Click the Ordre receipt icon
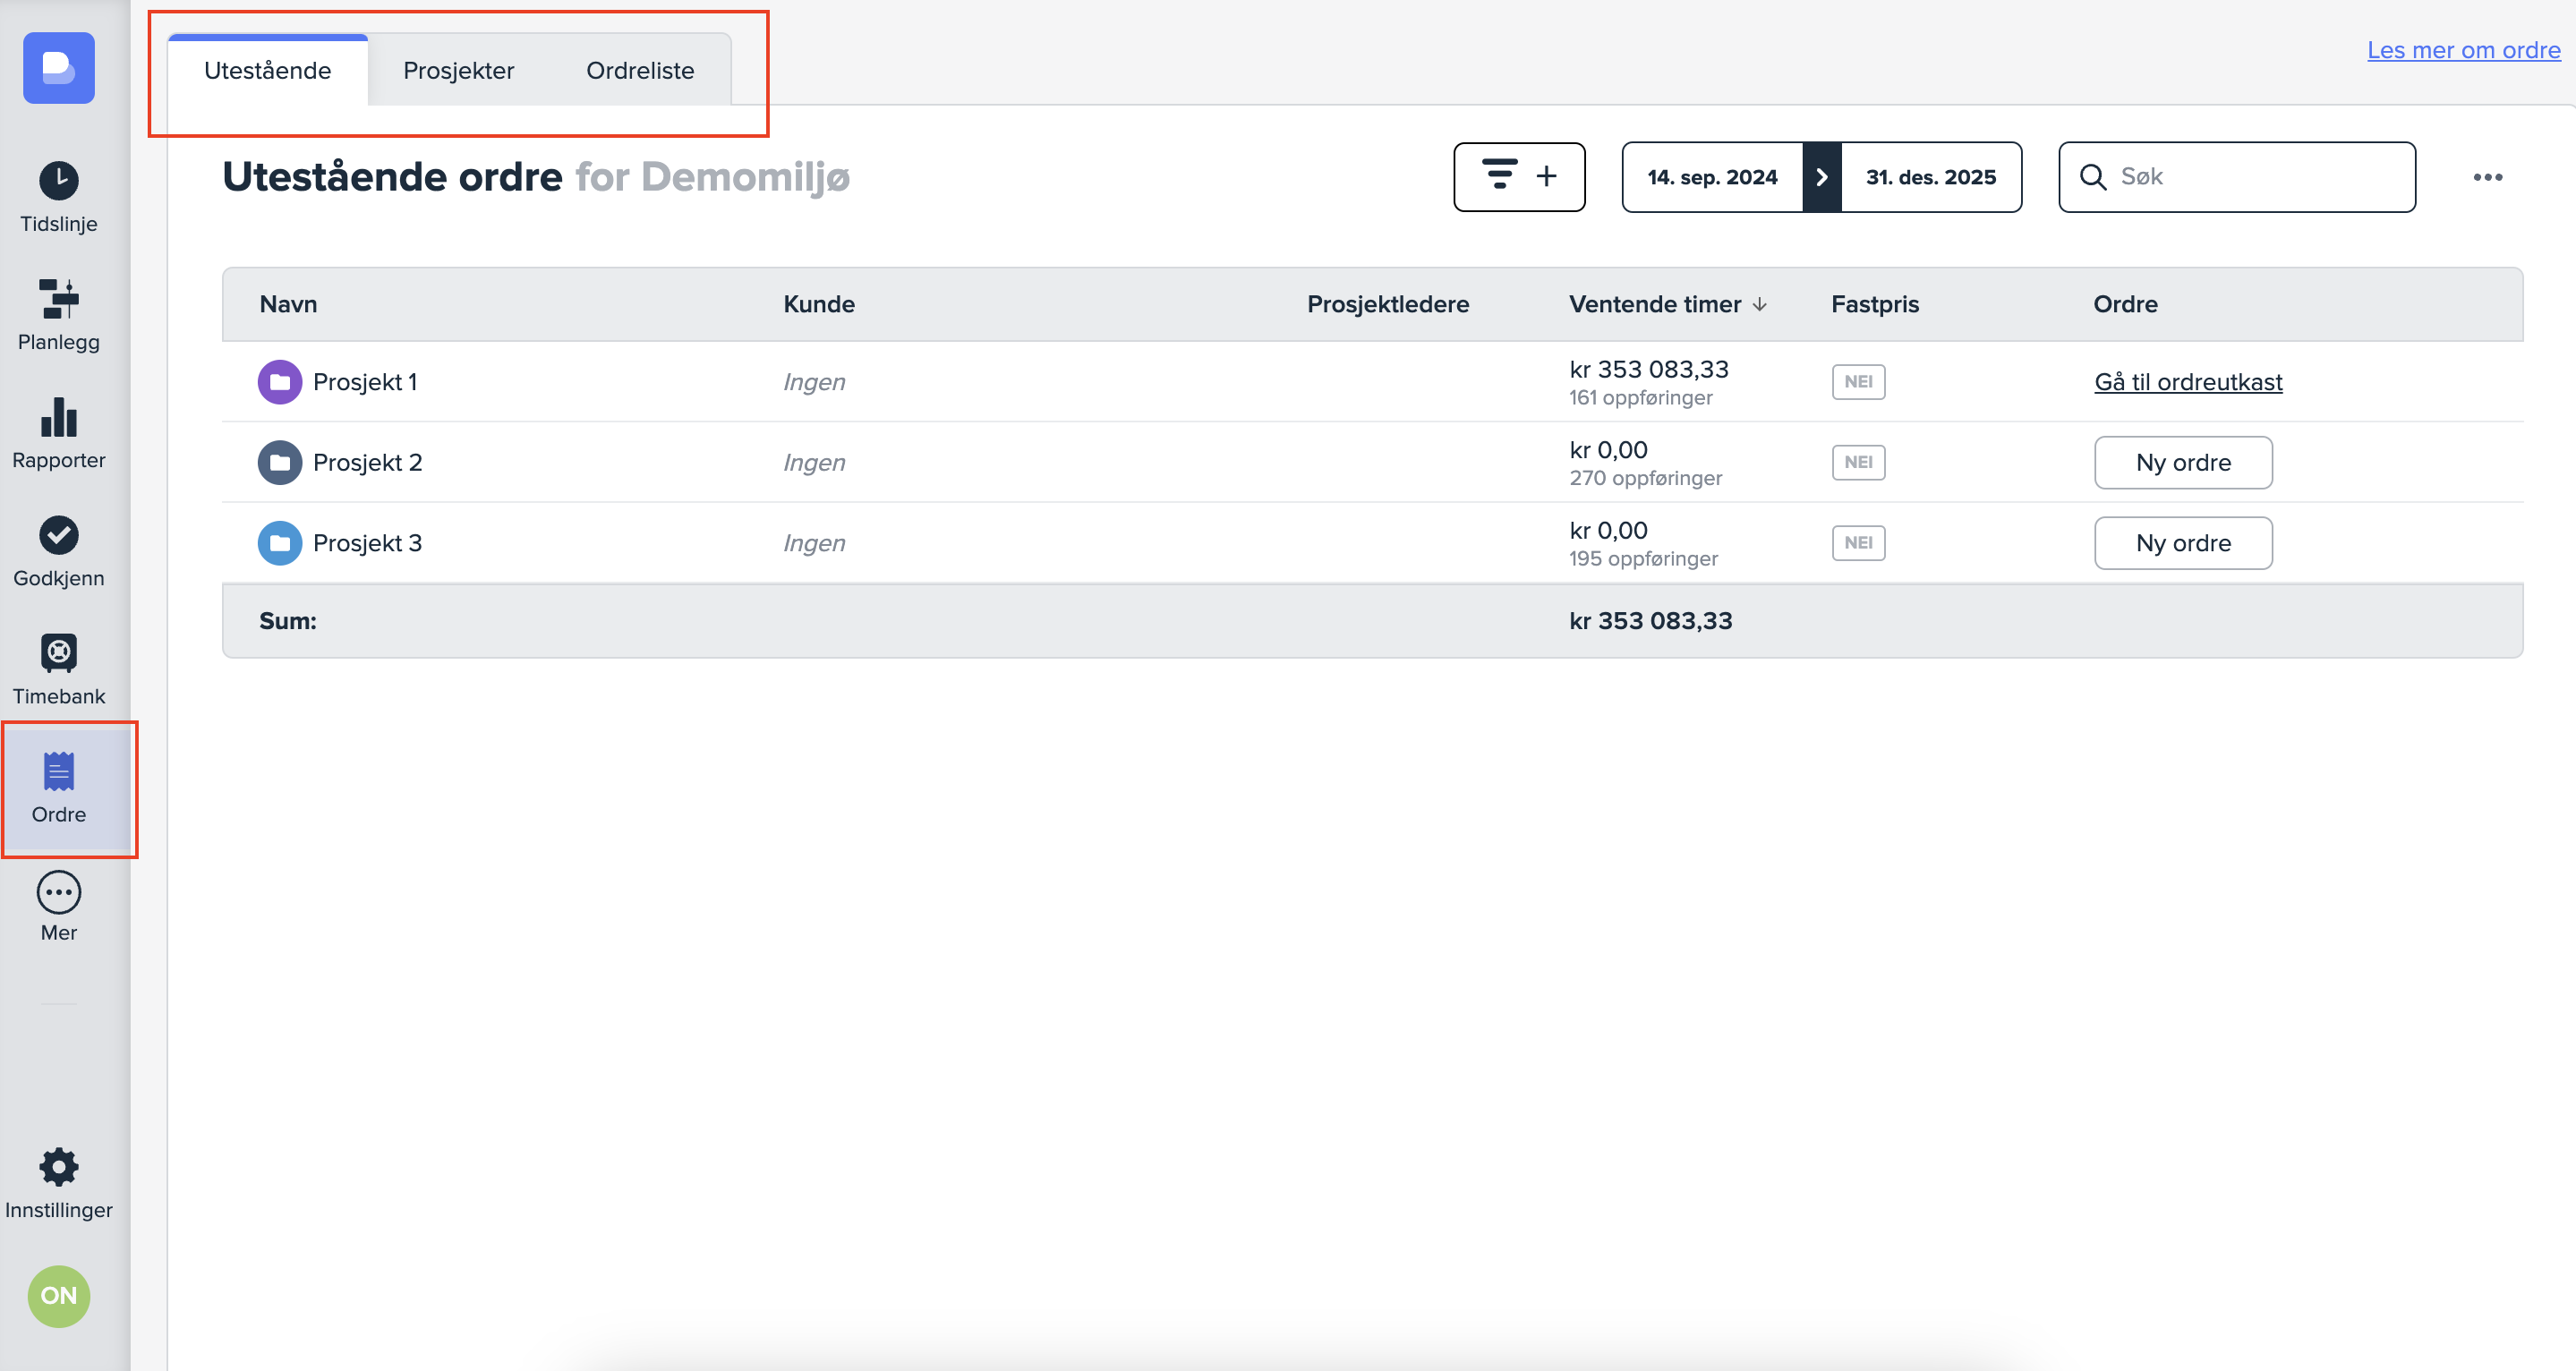This screenshot has height=1371, width=2576. pos(59,771)
